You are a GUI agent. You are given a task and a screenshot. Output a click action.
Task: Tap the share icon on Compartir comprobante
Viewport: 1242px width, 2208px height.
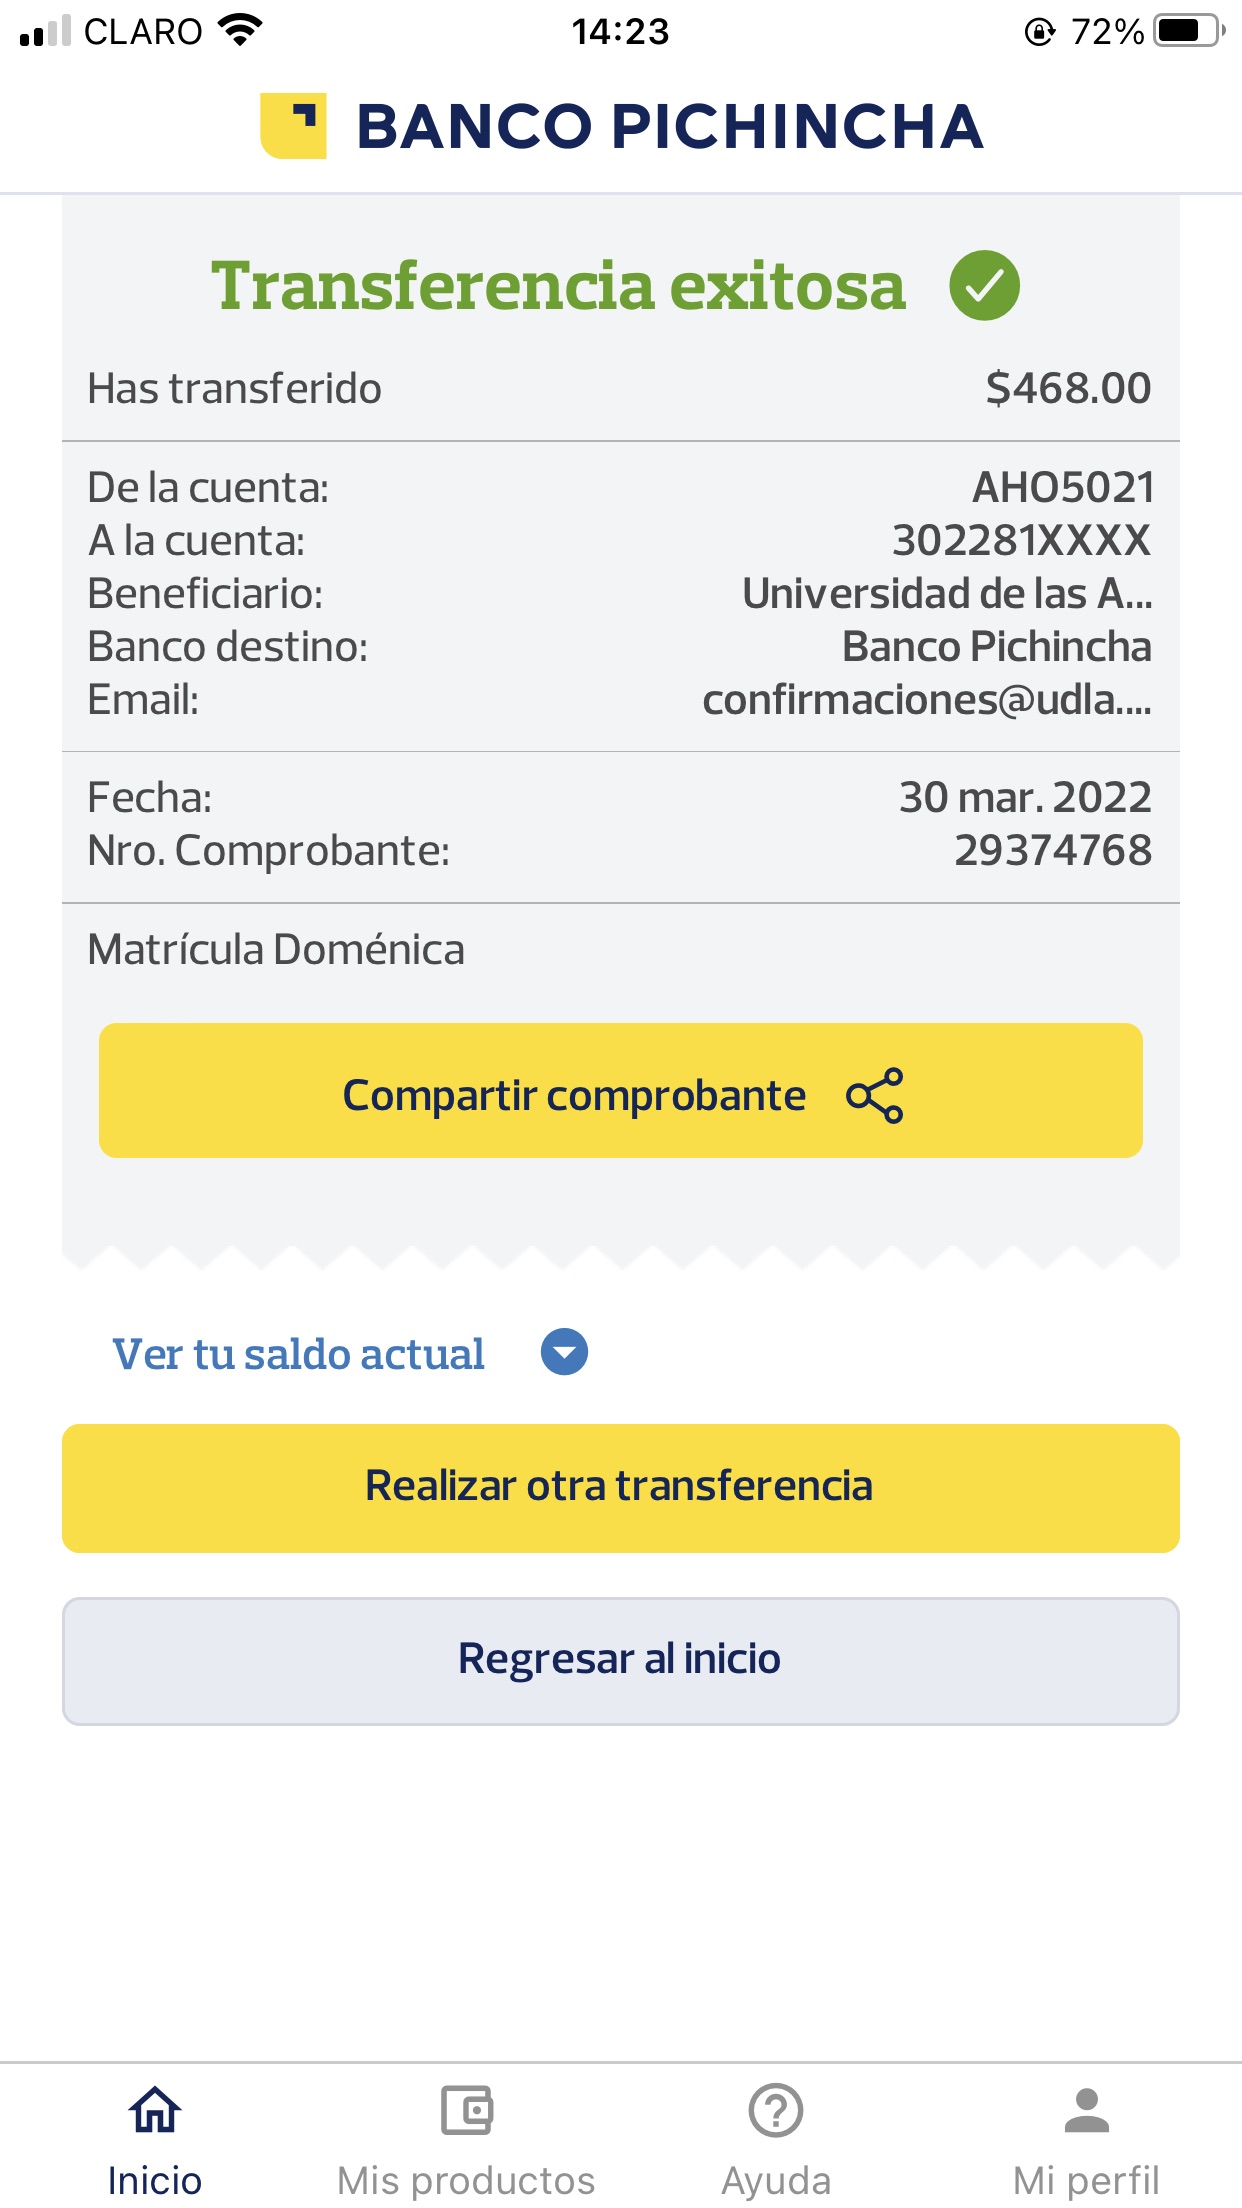point(875,1096)
